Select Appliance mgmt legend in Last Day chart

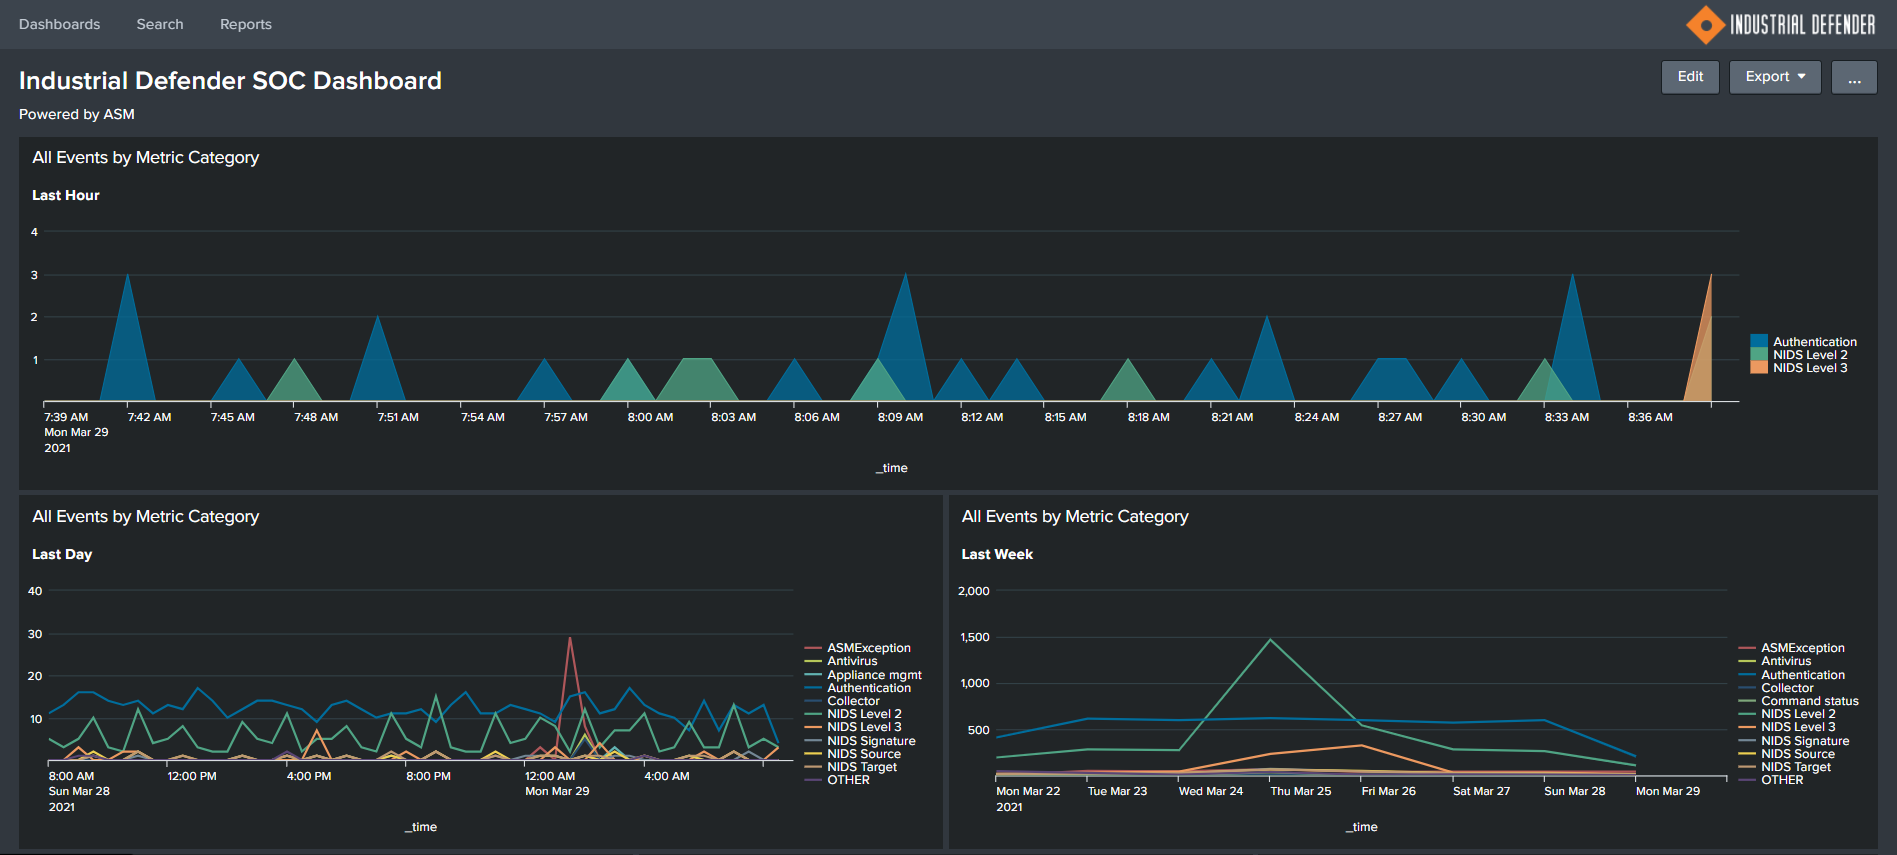pos(863,675)
